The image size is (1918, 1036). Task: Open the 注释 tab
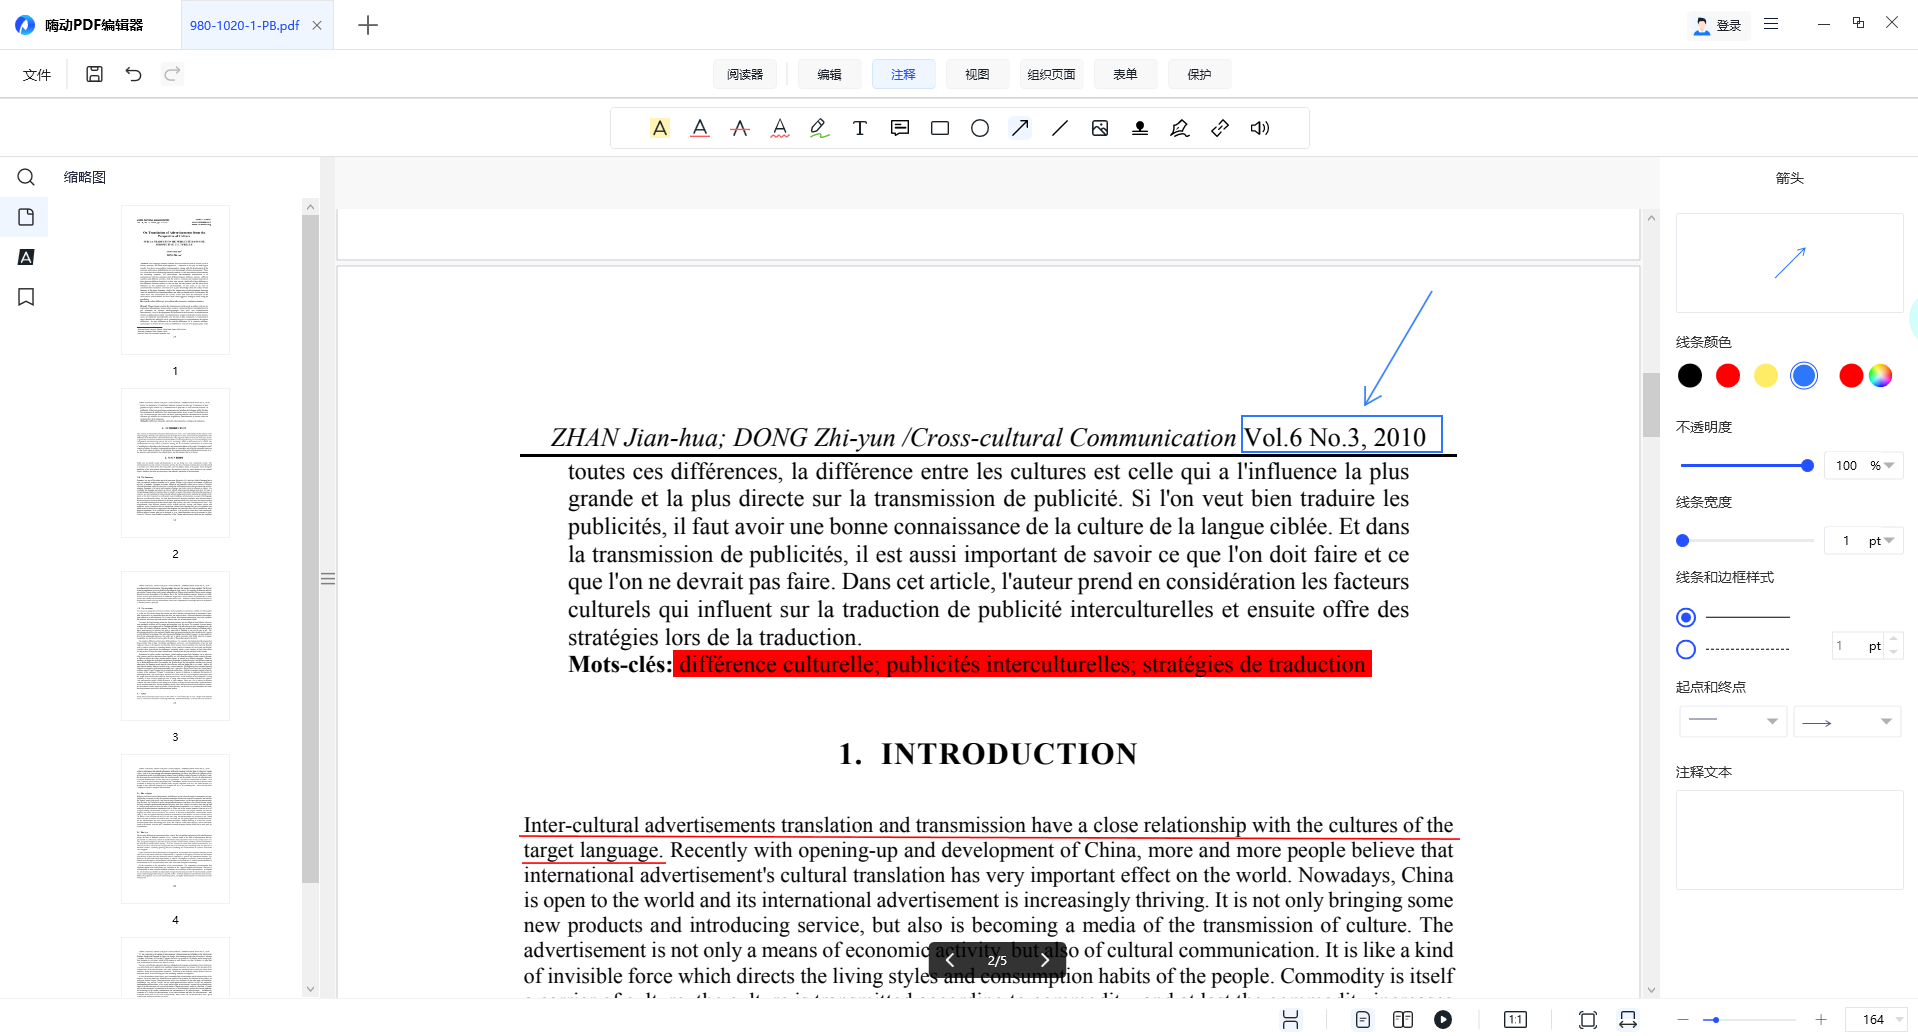(903, 74)
